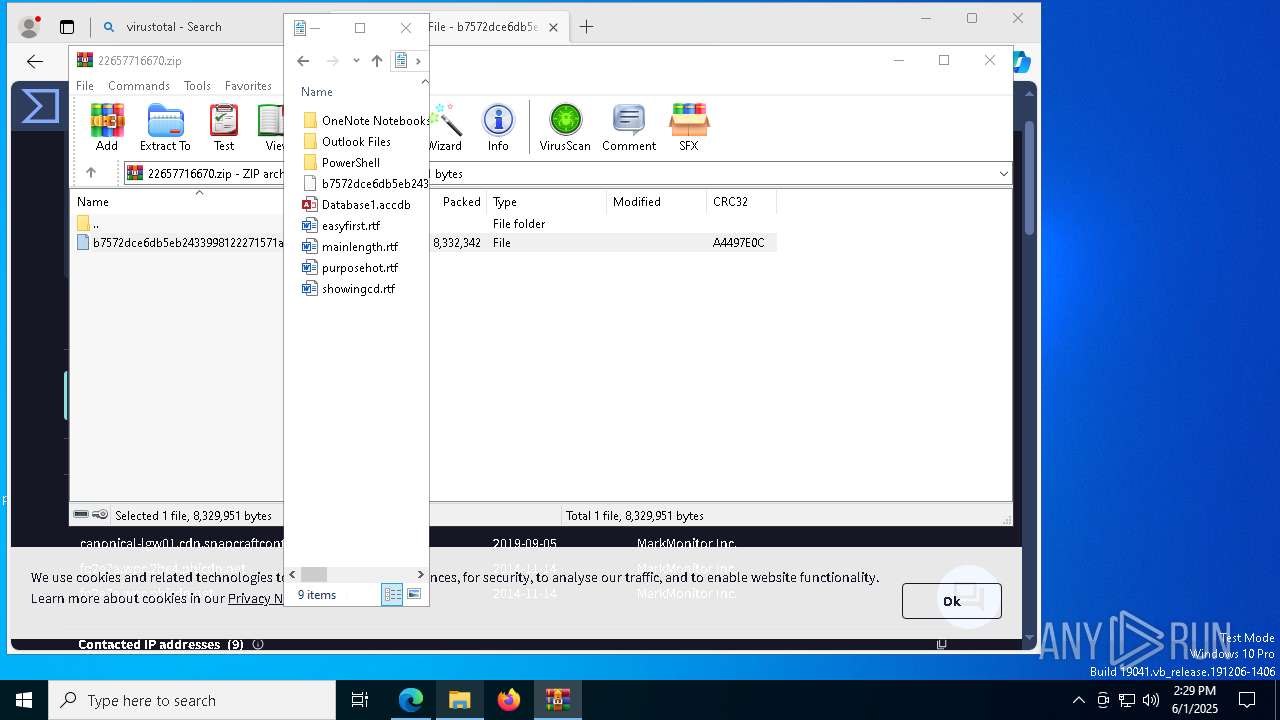Close the File b7572dce browser tab
This screenshot has height=720, width=1280.
[x=551, y=27]
